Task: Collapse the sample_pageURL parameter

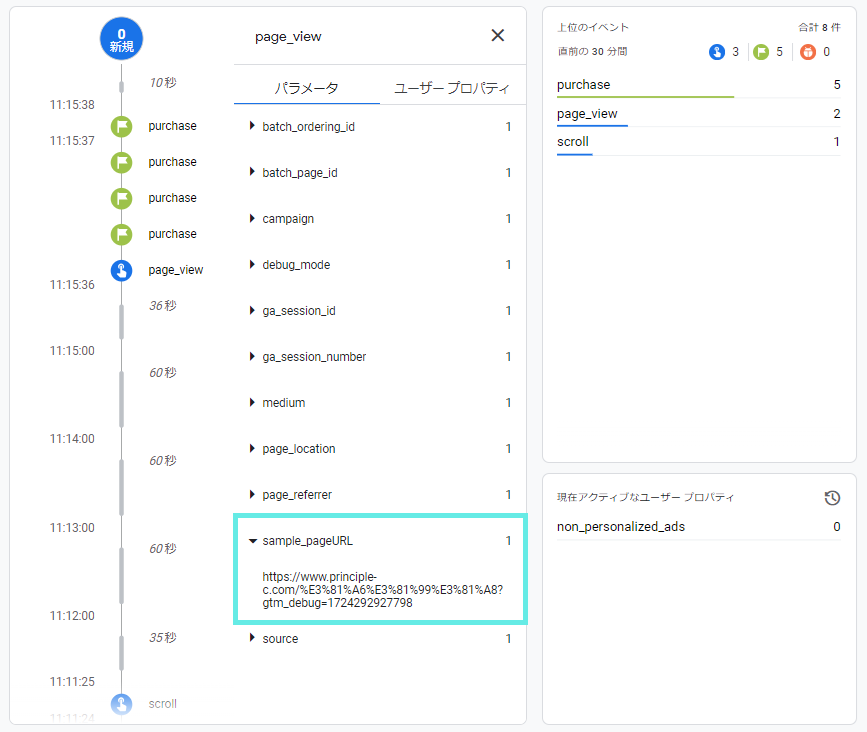Action: [307, 541]
